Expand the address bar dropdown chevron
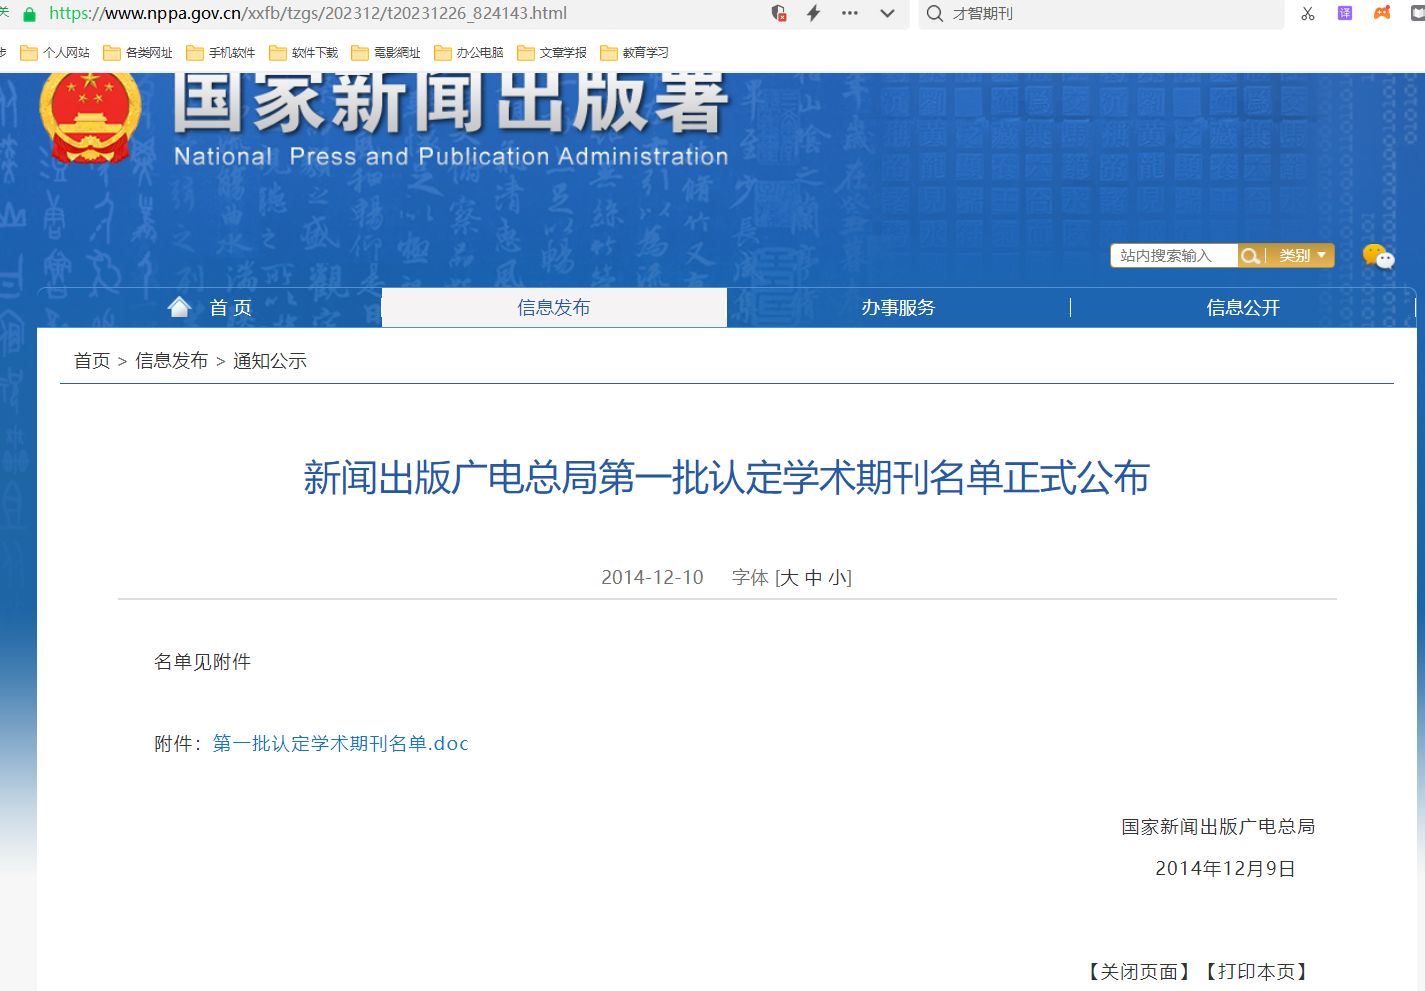The height and width of the screenshot is (991, 1425). pyautogui.click(x=887, y=13)
